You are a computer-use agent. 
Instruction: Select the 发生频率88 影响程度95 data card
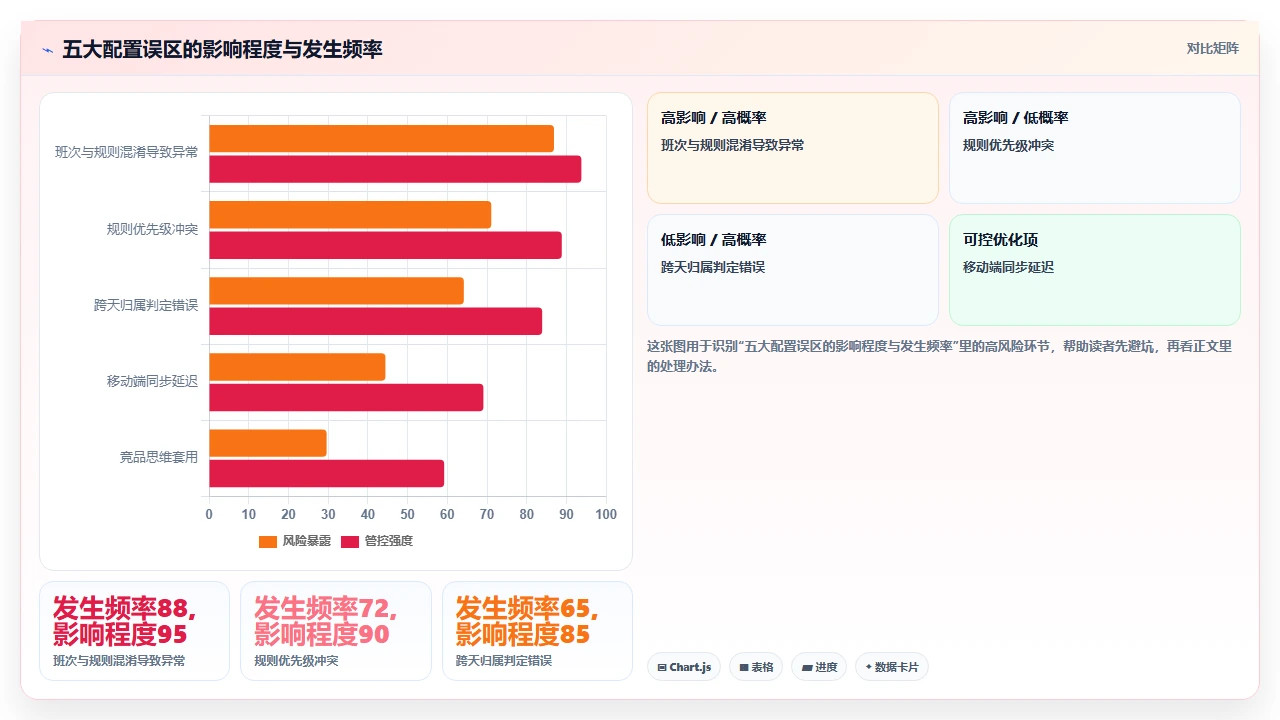134,631
